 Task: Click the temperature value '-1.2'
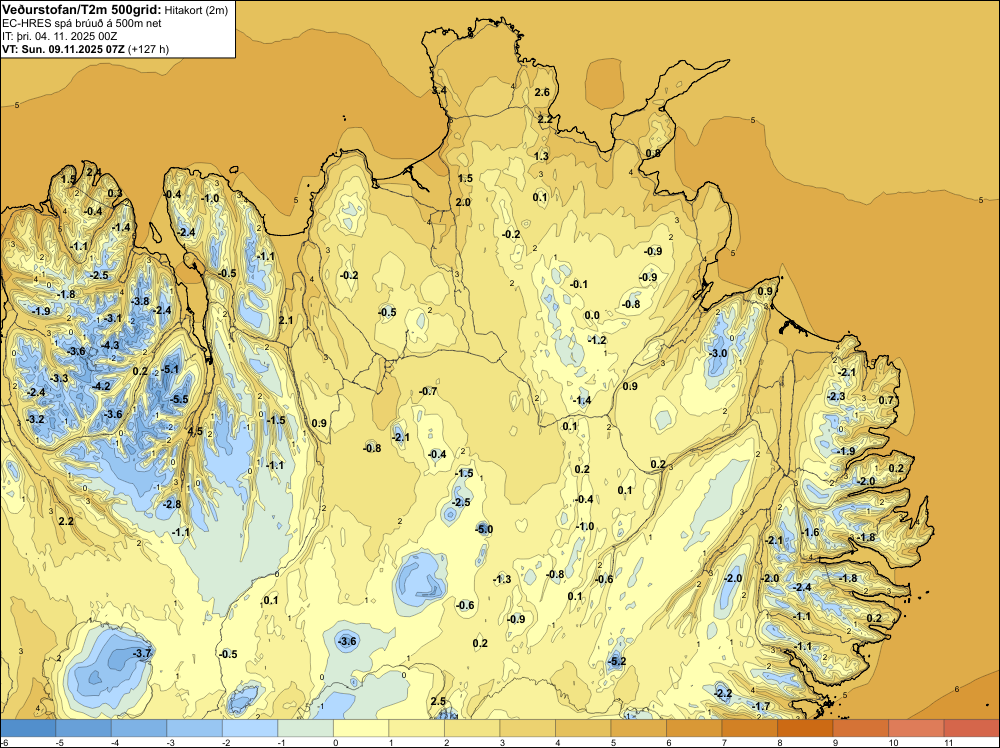pos(597,340)
